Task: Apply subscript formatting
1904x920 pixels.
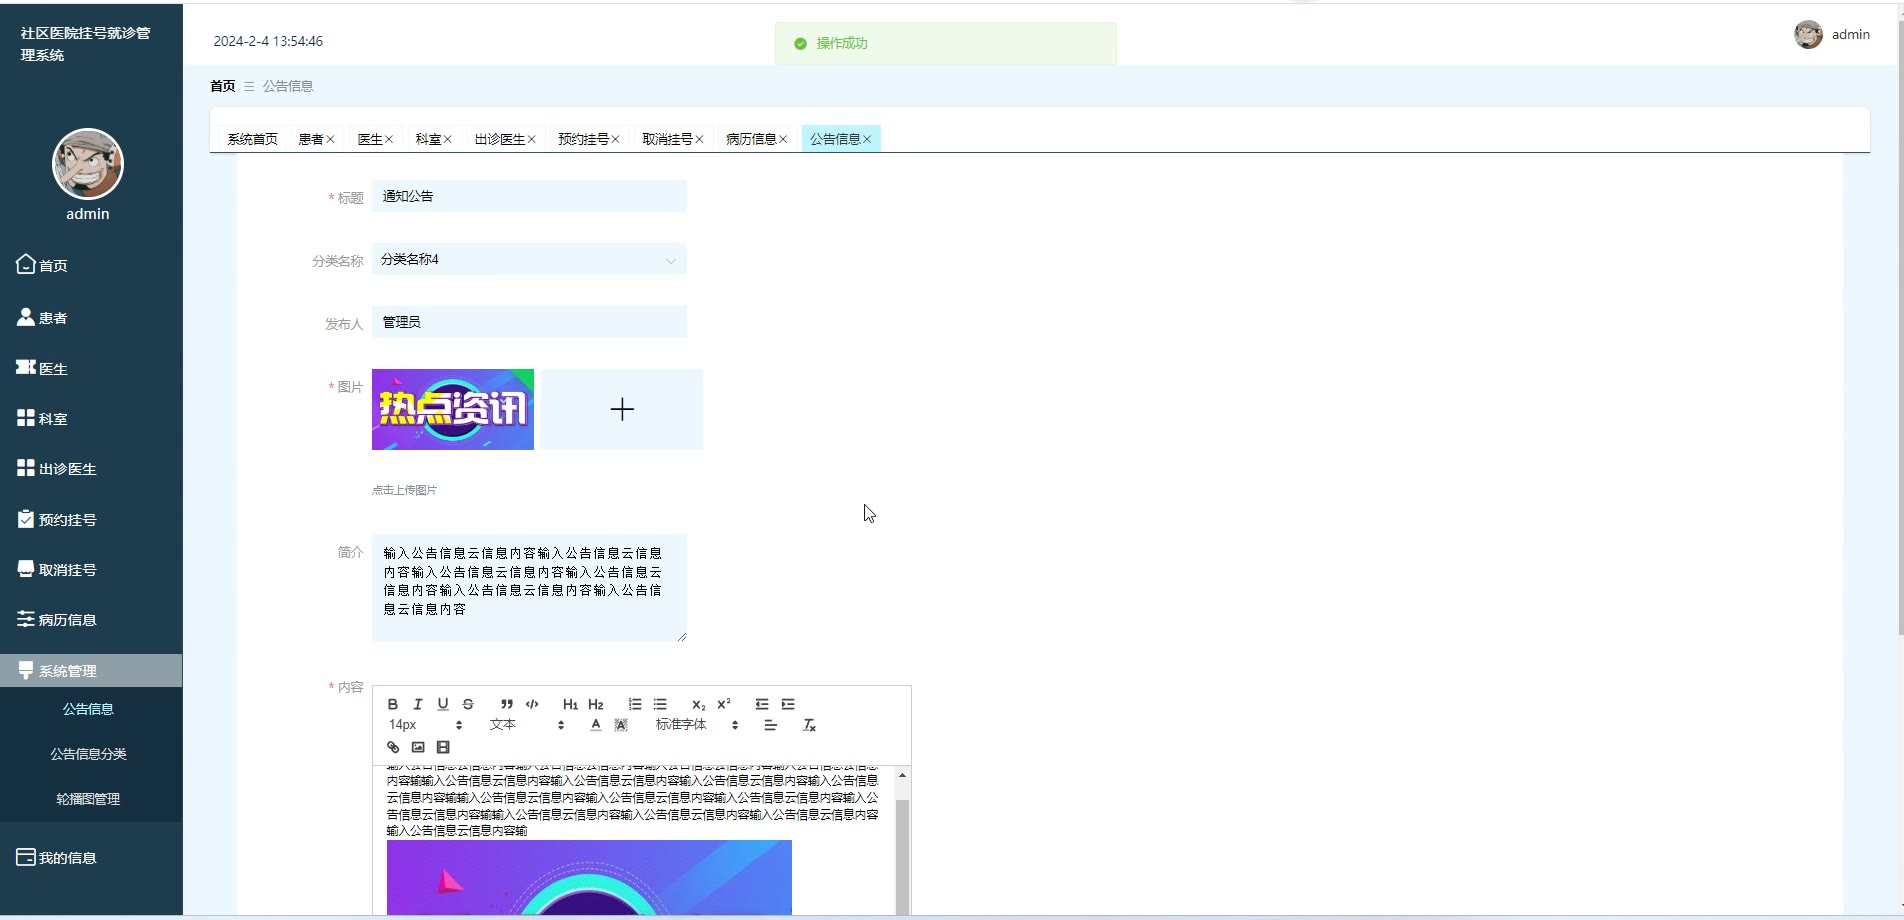Action: (x=698, y=704)
